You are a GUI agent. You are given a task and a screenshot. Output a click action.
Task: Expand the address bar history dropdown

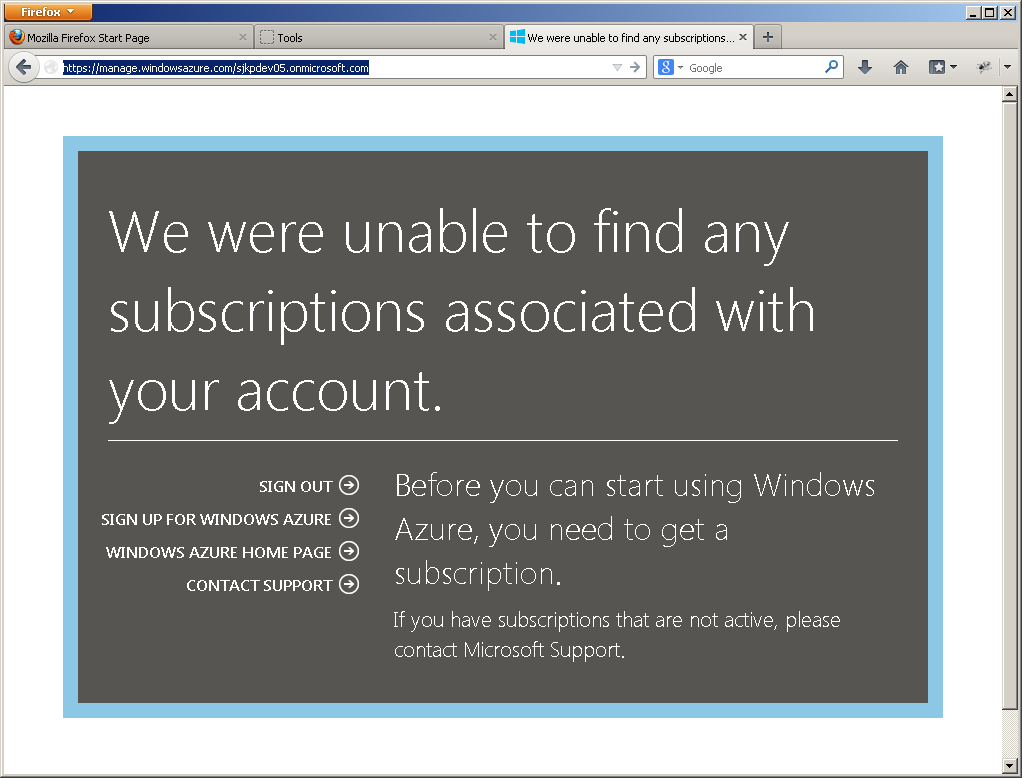click(617, 67)
